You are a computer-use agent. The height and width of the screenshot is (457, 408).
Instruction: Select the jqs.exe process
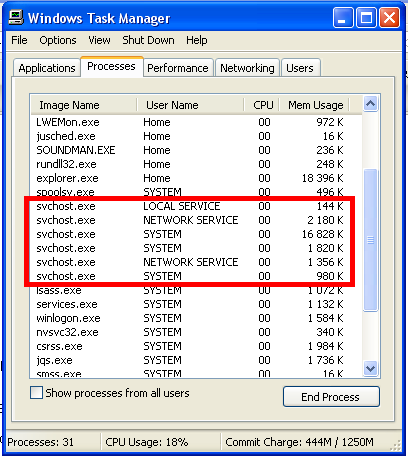pos(196,360)
